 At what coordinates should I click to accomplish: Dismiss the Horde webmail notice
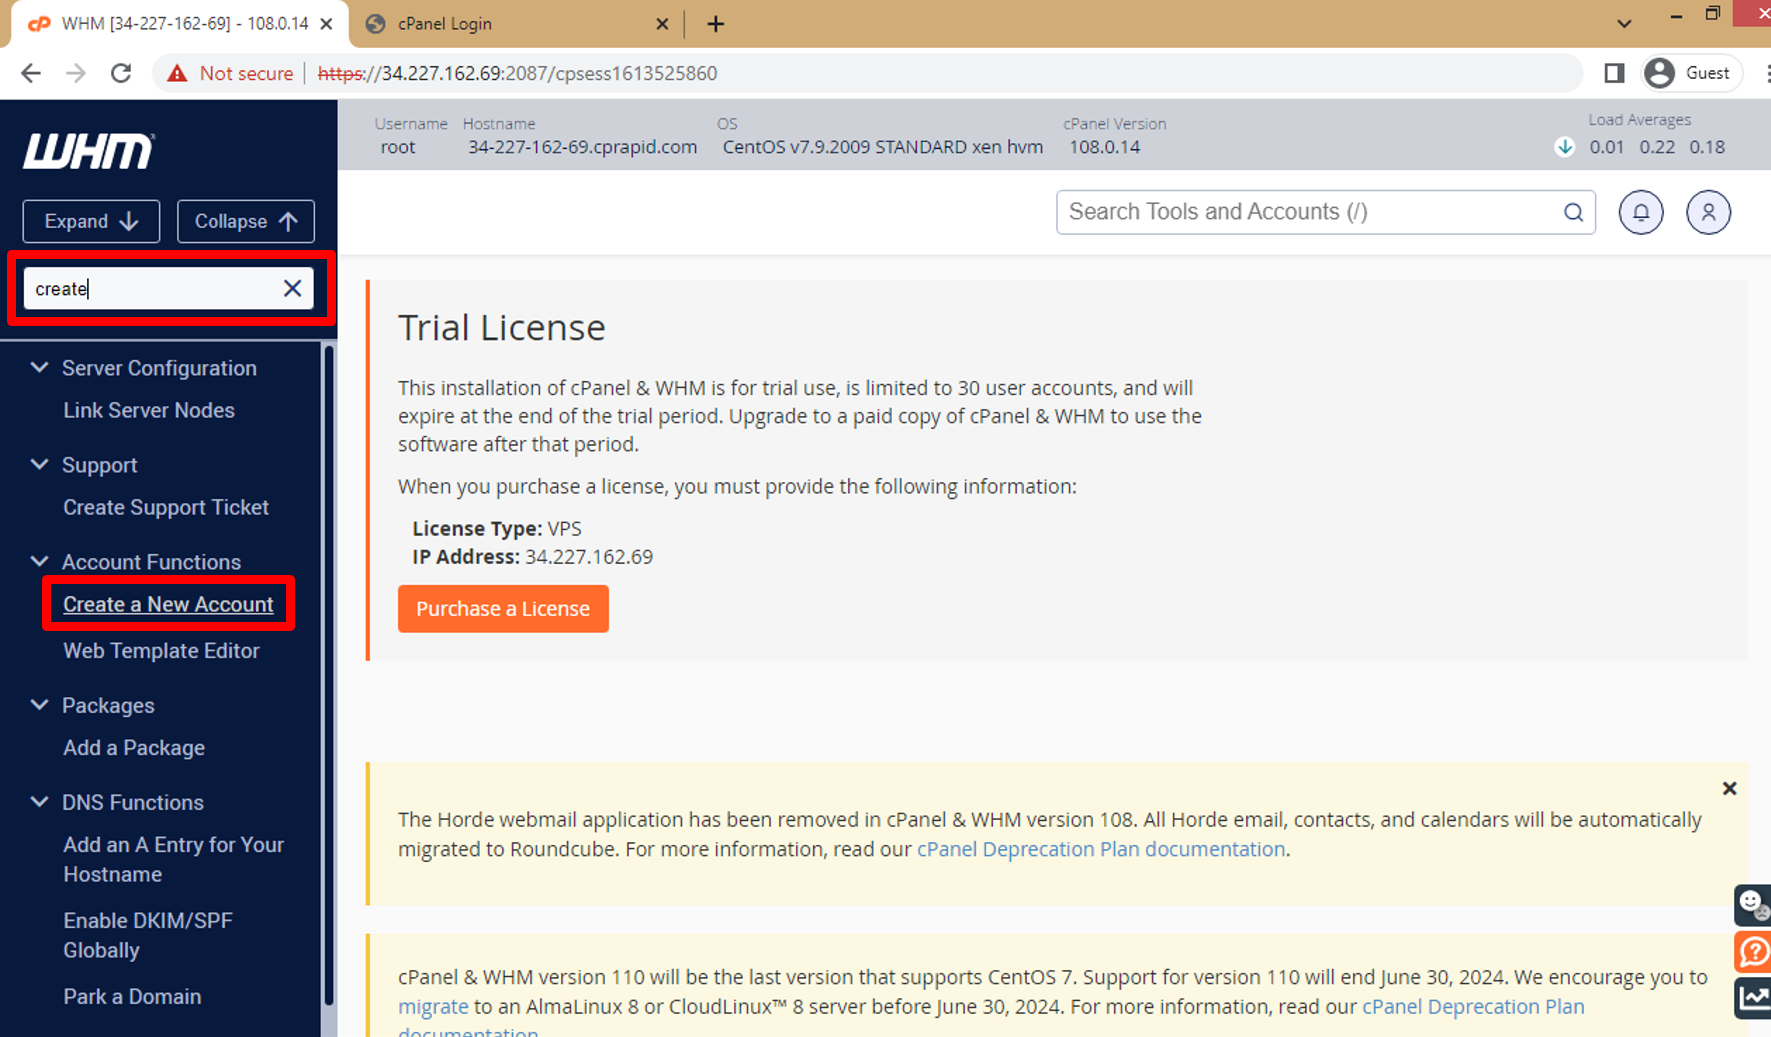[1729, 788]
